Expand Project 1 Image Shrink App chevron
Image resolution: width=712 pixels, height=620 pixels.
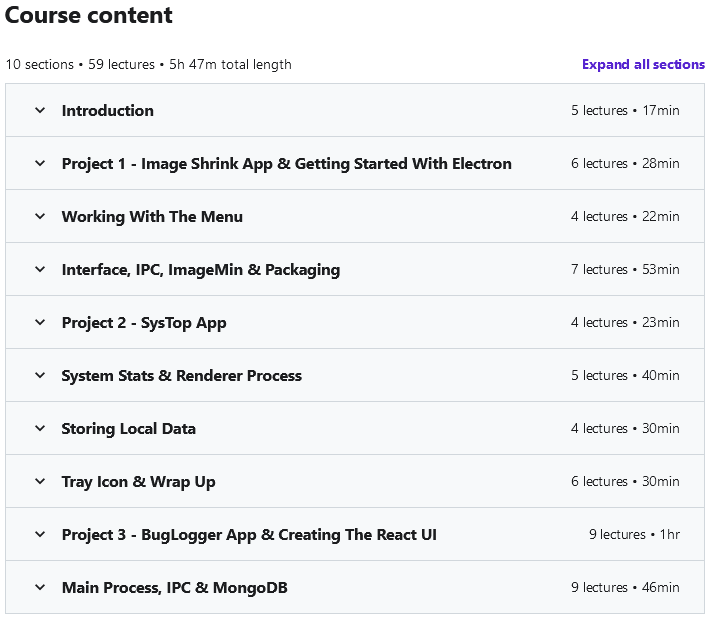pyautogui.click(x=40, y=164)
